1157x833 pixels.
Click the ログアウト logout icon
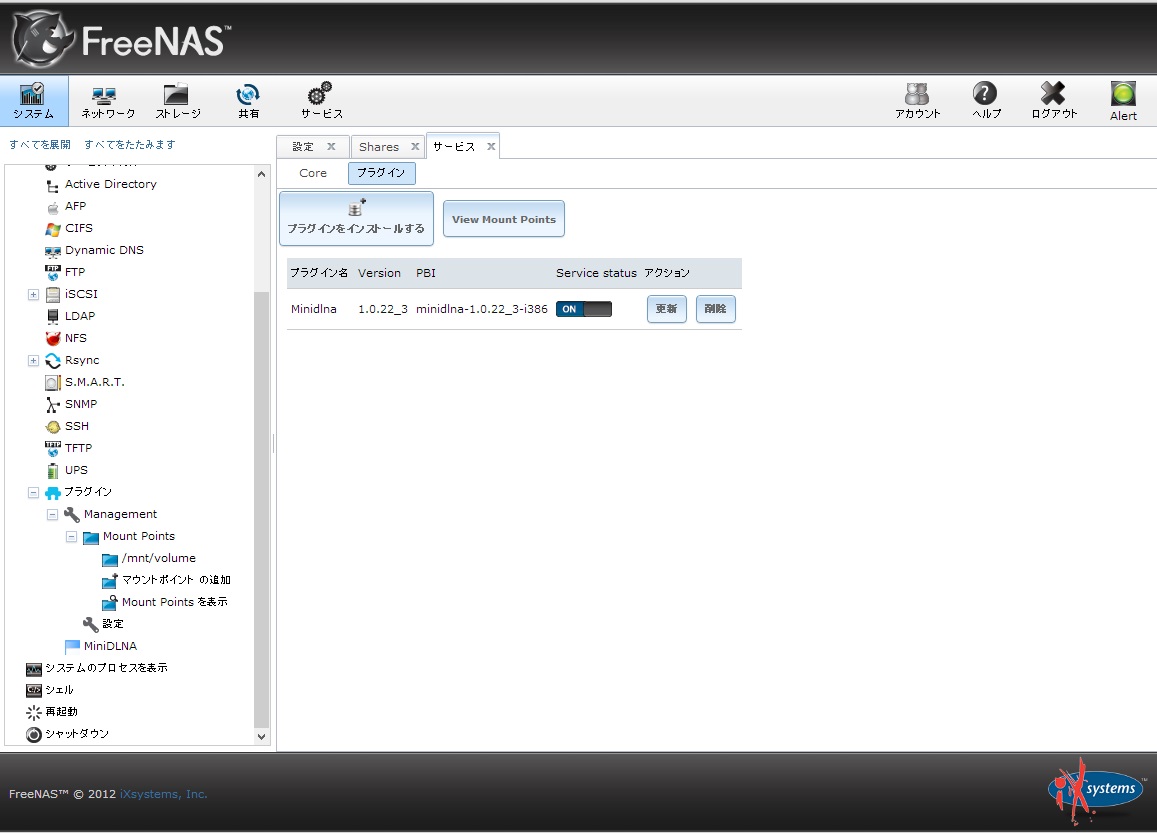pyautogui.click(x=1054, y=101)
